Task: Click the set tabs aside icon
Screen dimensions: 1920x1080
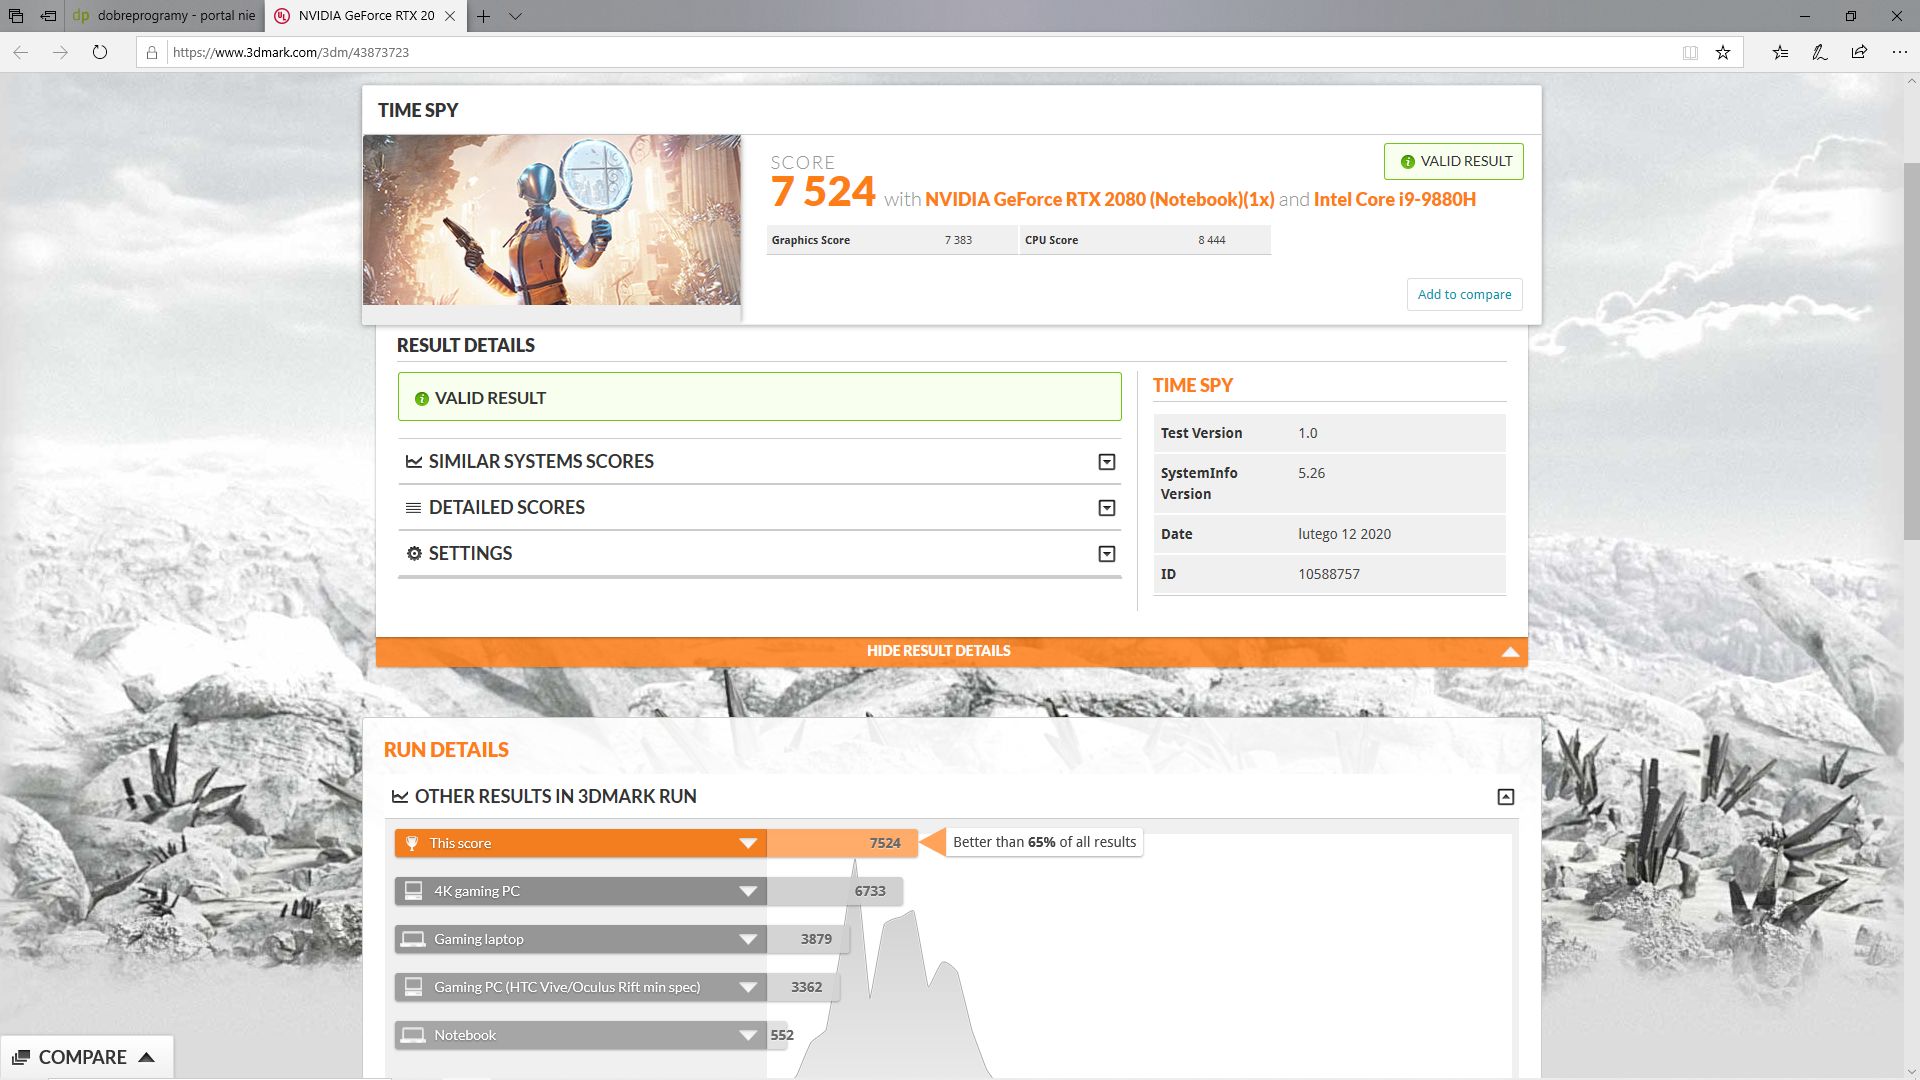Action: [x=48, y=16]
